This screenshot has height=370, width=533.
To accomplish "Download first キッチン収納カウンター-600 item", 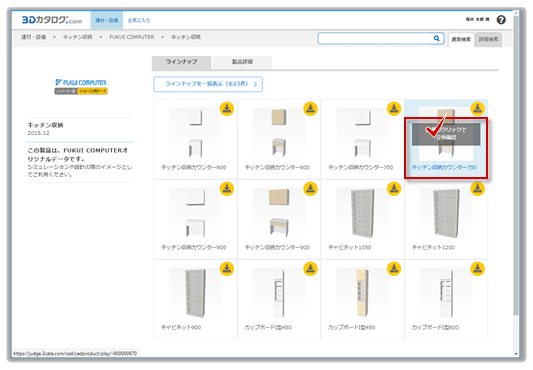I will tap(227, 109).
